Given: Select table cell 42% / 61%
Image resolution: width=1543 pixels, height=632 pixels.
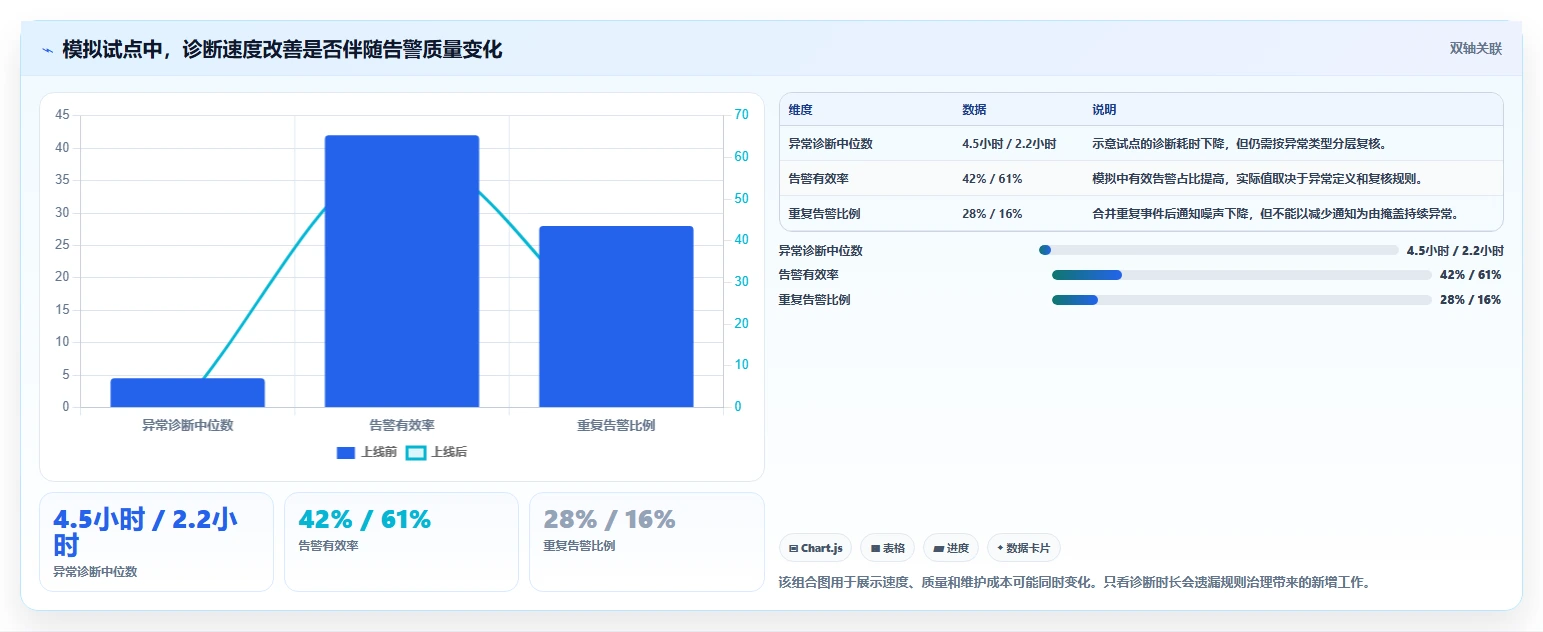Looking at the screenshot, I should pos(992,179).
